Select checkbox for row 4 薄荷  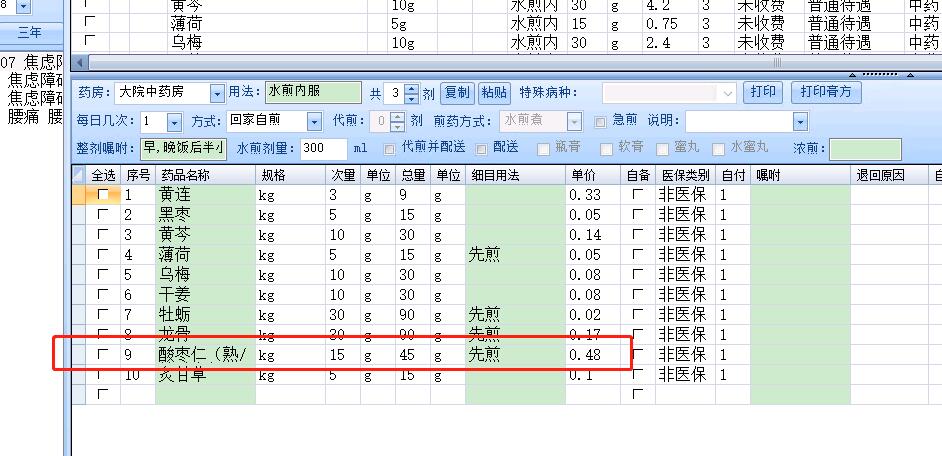[x=103, y=254]
